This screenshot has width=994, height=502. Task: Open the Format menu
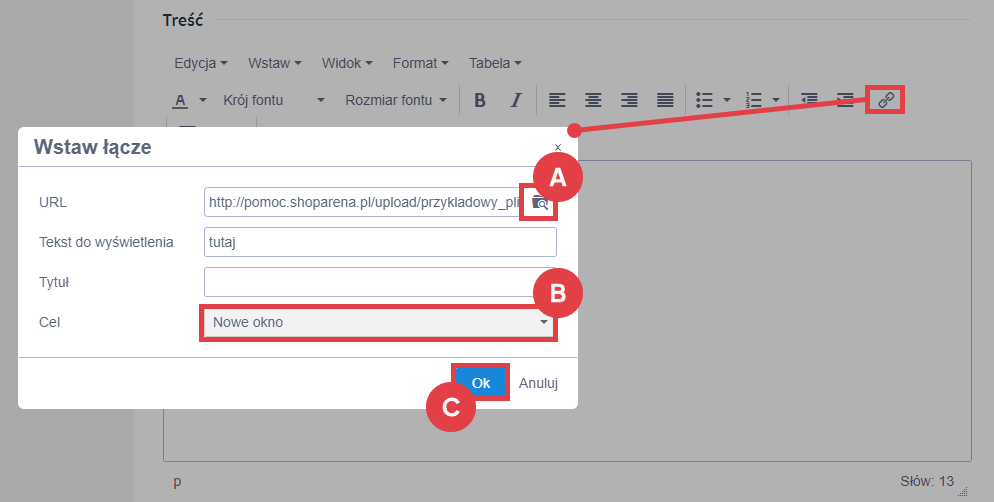pos(420,63)
